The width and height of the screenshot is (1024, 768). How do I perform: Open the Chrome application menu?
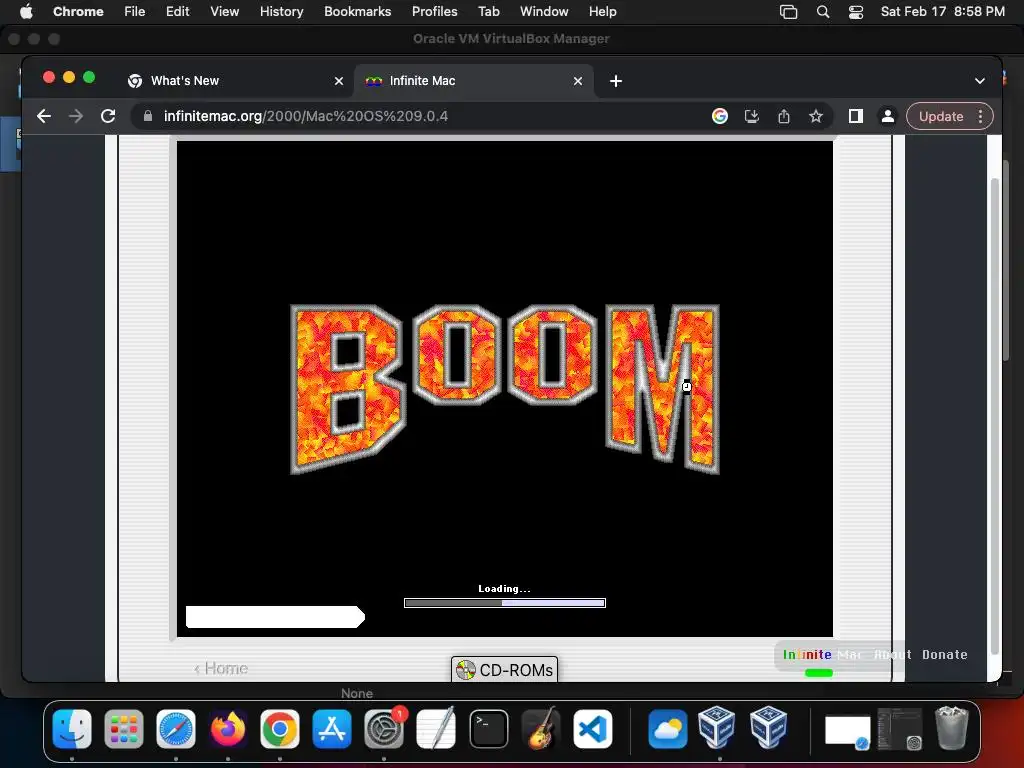(78, 11)
